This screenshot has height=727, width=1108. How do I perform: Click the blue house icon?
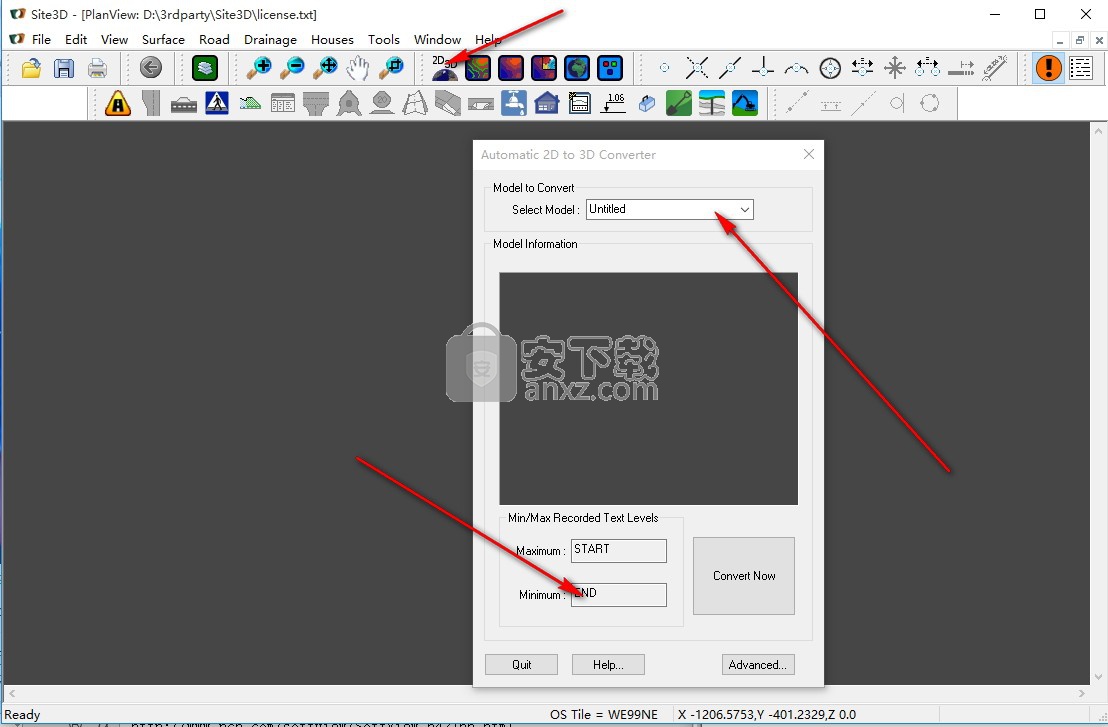(x=546, y=104)
